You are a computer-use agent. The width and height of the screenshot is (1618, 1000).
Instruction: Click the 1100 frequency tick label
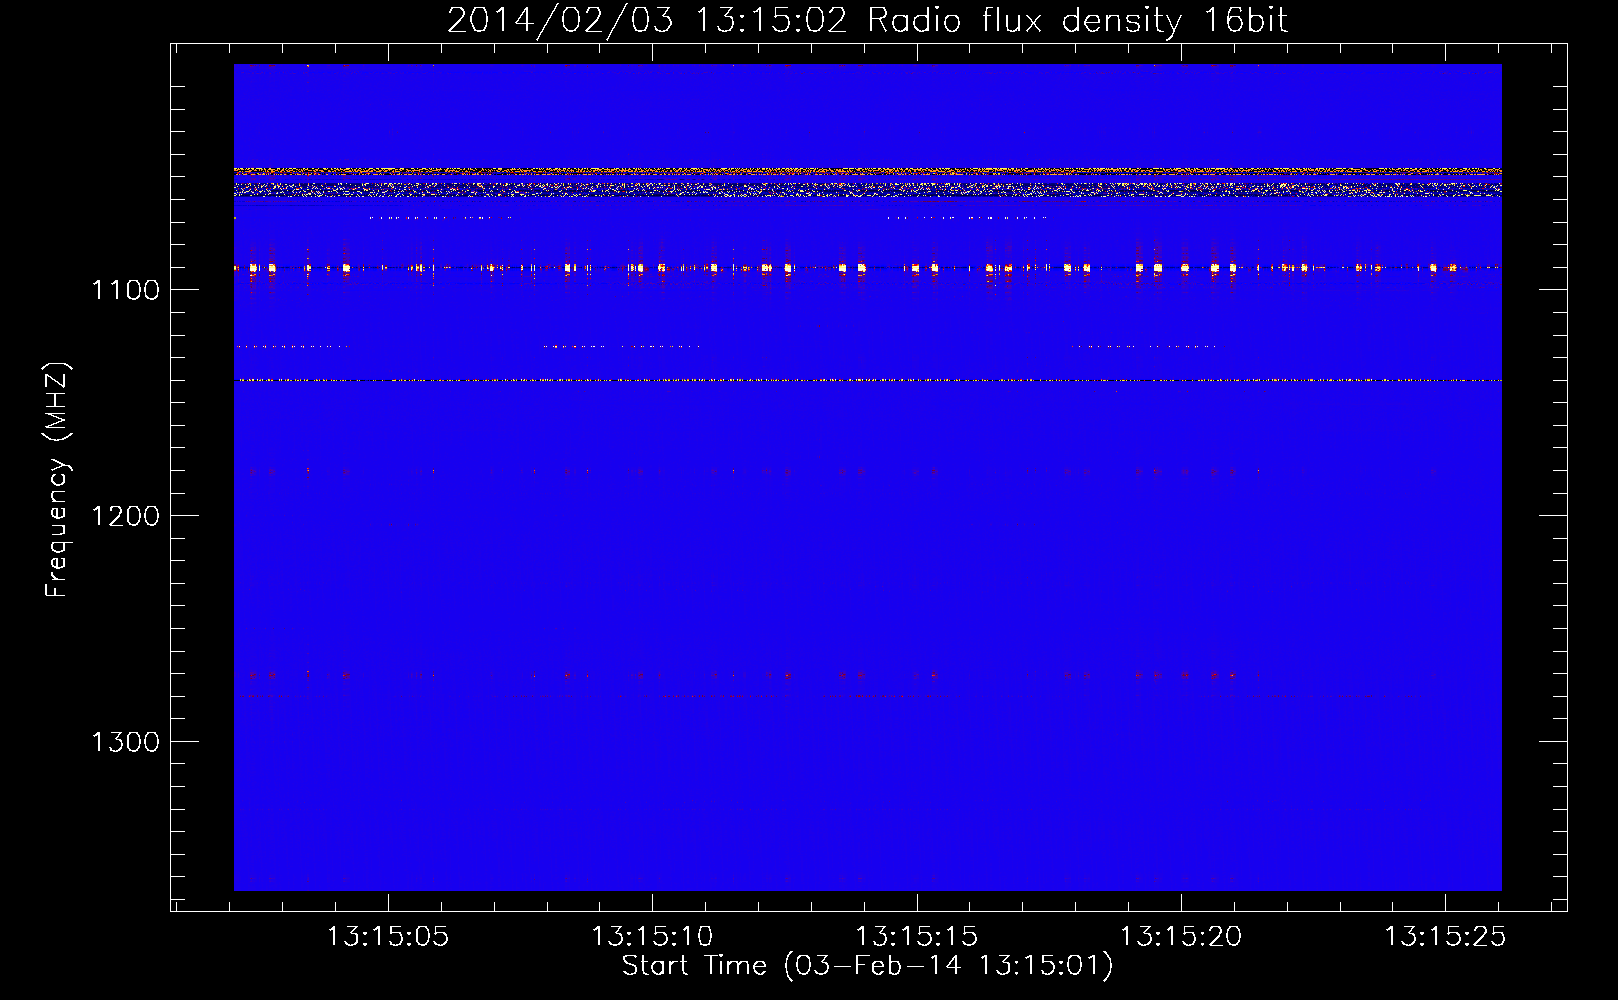126,290
